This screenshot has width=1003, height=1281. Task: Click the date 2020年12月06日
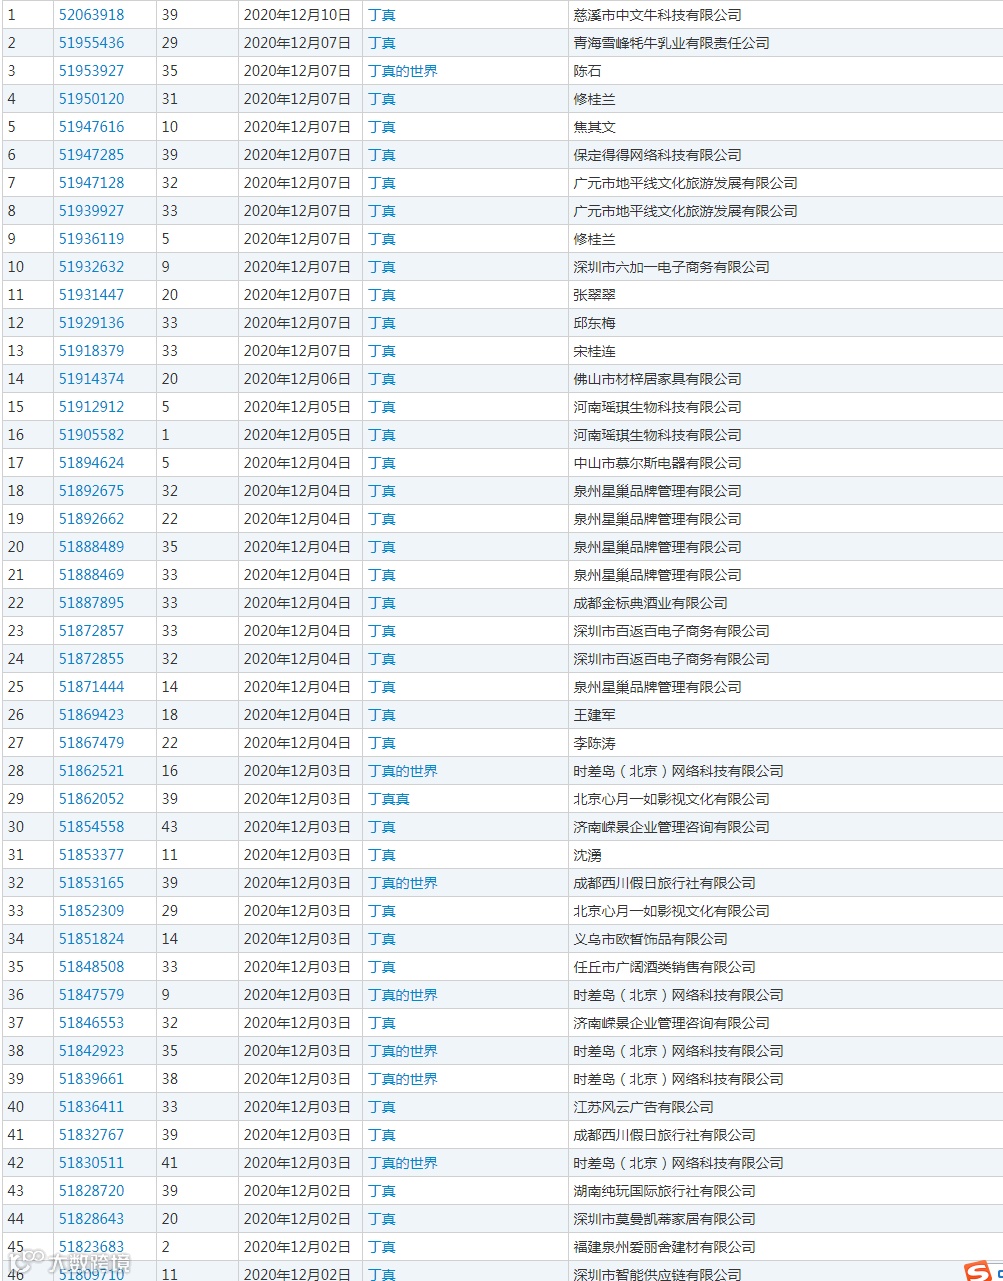pos(298,379)
